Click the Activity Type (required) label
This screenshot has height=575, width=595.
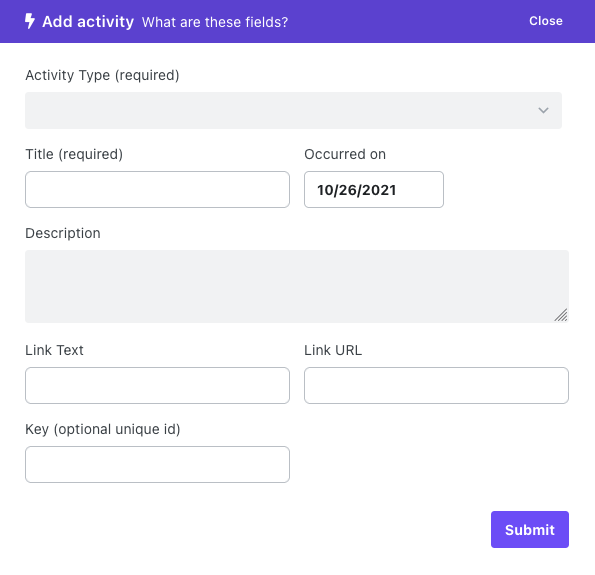[102, 75]
